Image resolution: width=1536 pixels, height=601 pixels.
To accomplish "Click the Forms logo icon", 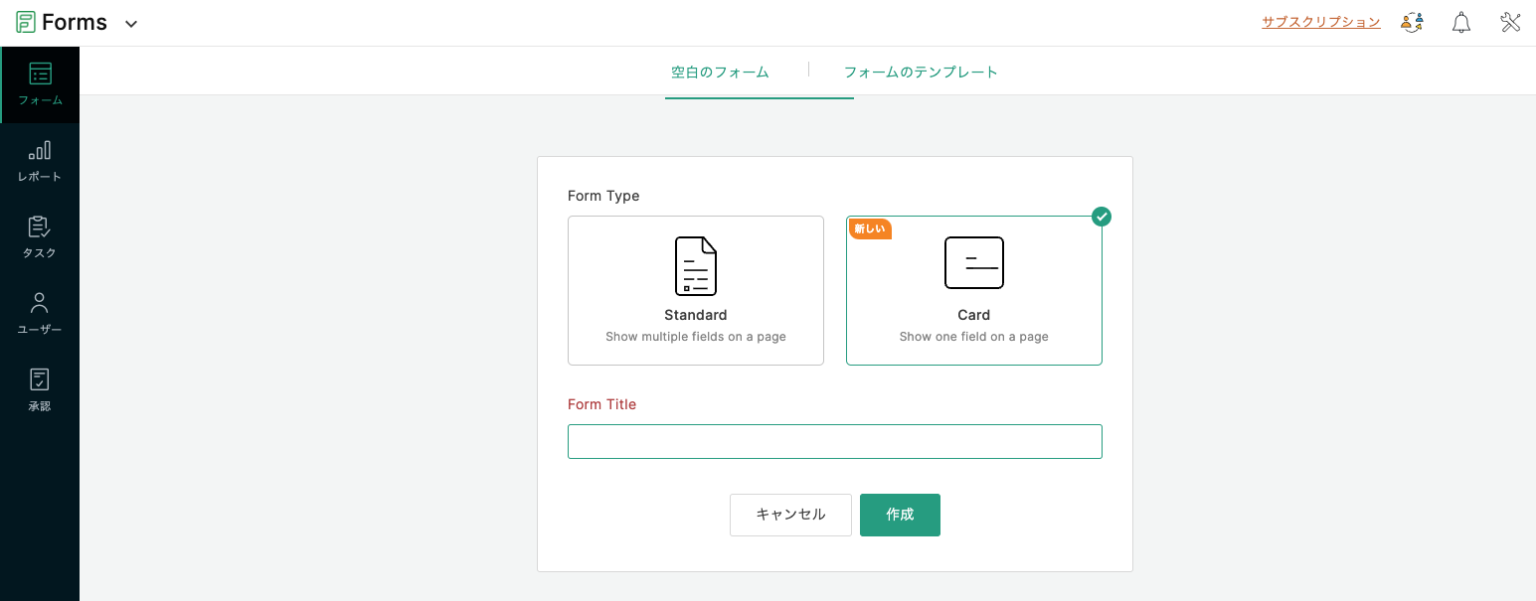I will click(27, 21).
